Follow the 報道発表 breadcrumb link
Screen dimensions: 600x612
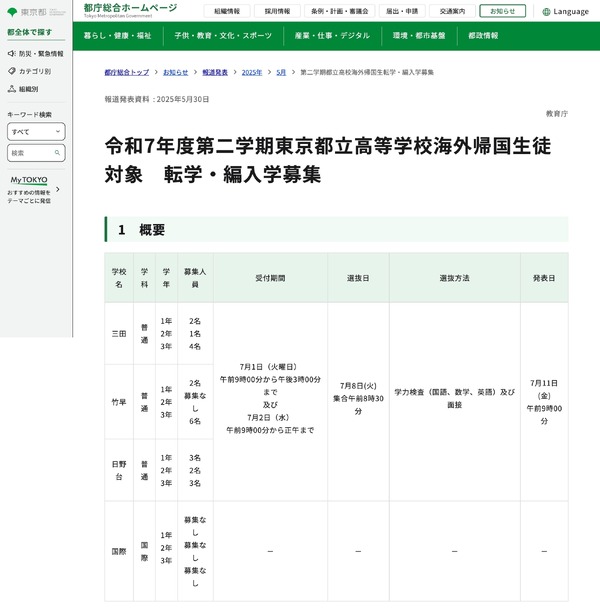tap(214, 73)
